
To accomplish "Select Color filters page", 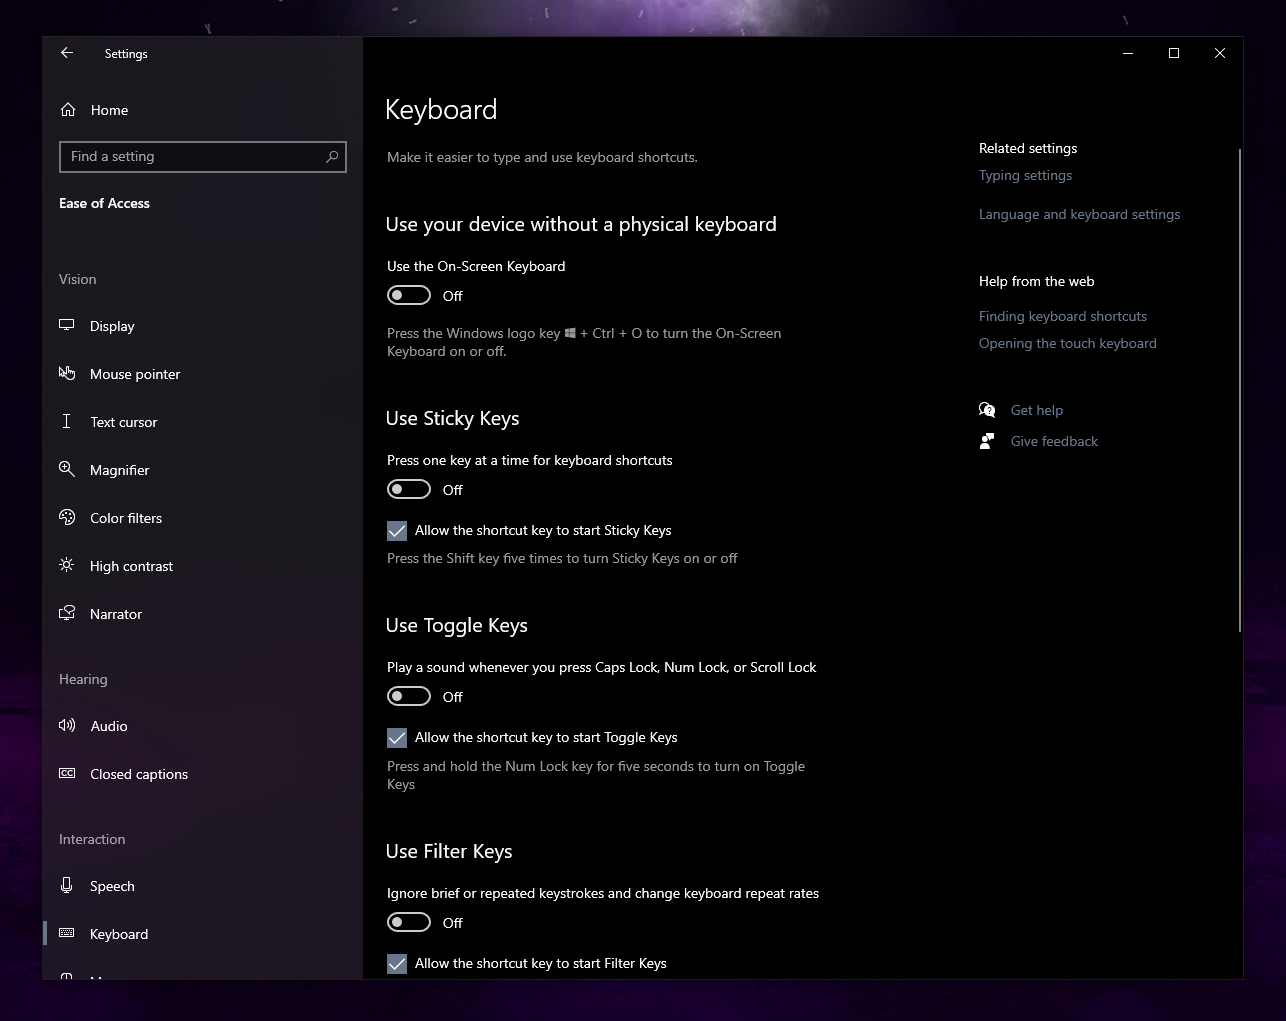I will [202, 518].
